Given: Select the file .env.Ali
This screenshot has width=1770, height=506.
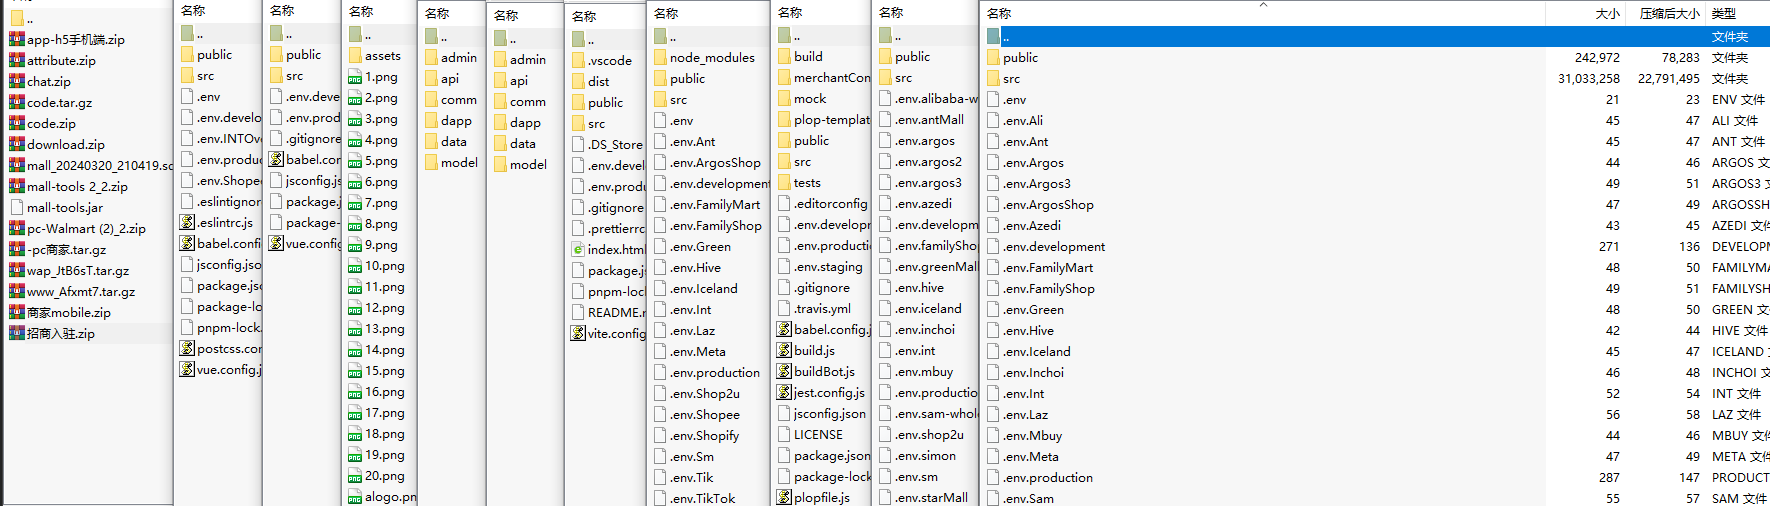Looking at the screenshot, I should (1023, 120).
